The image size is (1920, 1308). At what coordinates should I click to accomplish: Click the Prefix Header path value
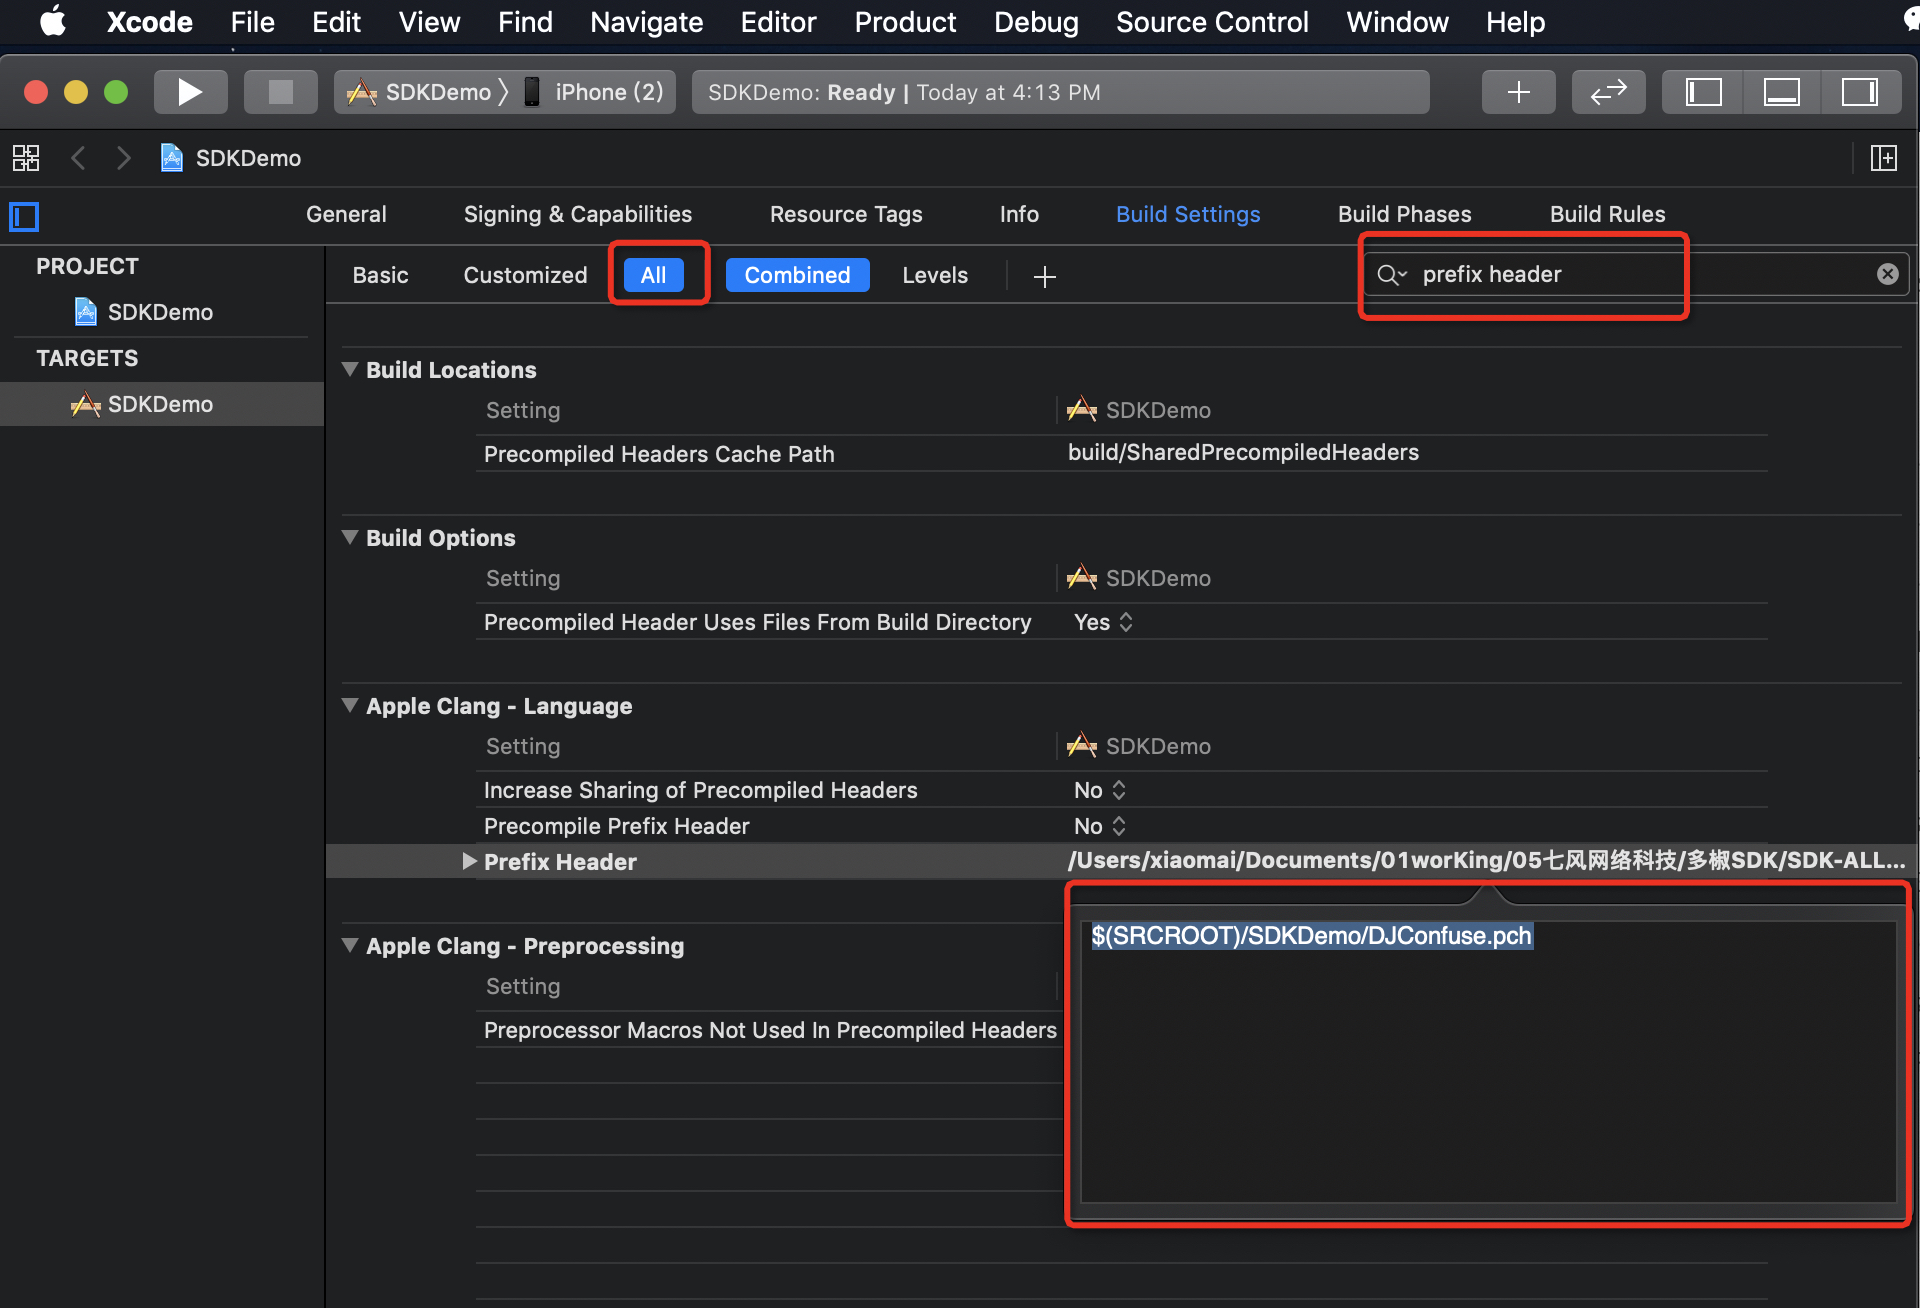[1486, 861]
